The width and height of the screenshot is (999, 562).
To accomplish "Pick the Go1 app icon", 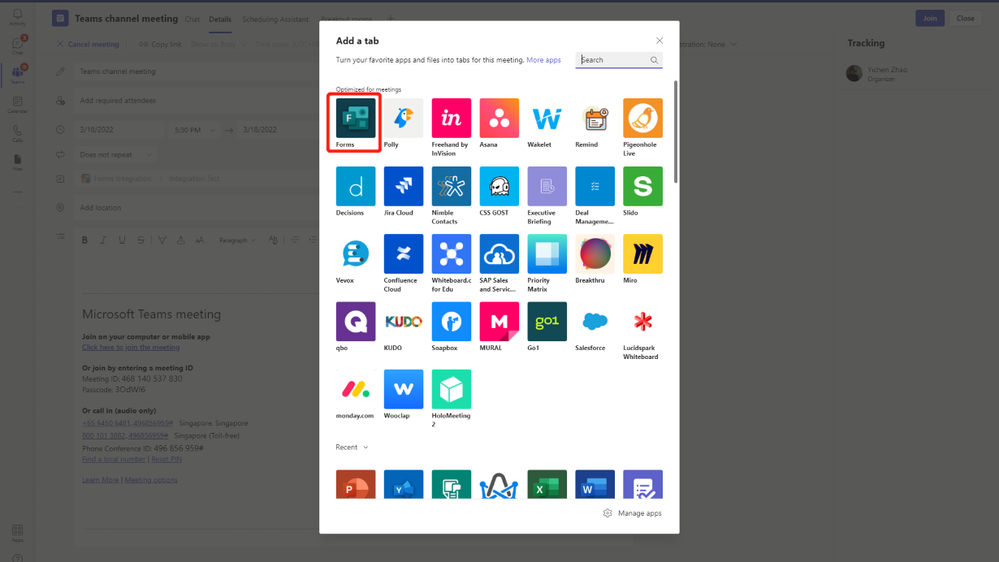I will click(x=547, y=322).
